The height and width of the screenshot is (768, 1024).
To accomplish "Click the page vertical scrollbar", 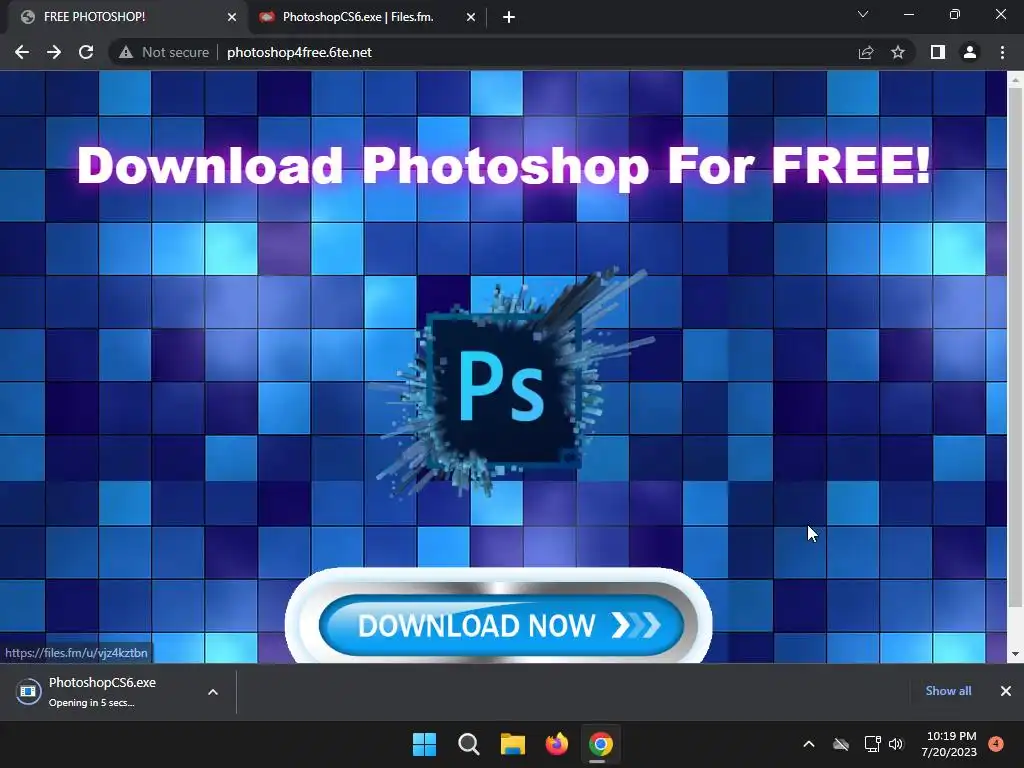I will [x=1015, y=346].
